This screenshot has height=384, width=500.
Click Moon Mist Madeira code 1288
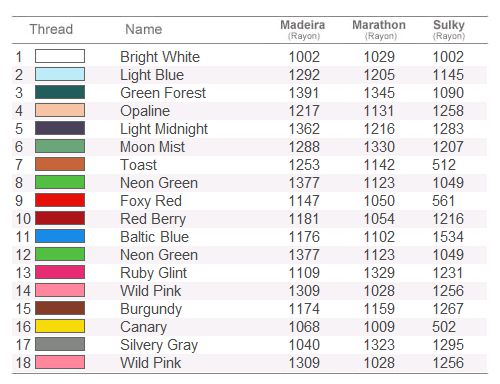(304, 147)
